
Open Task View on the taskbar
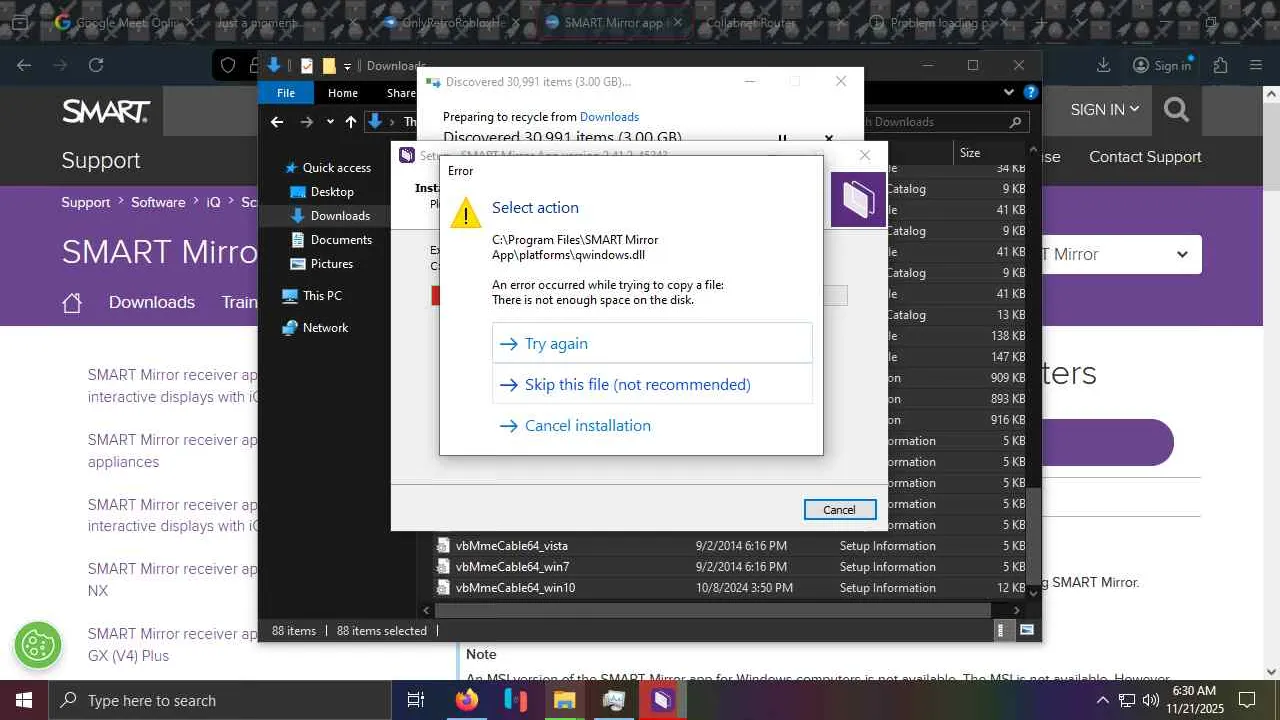[416, 700]
